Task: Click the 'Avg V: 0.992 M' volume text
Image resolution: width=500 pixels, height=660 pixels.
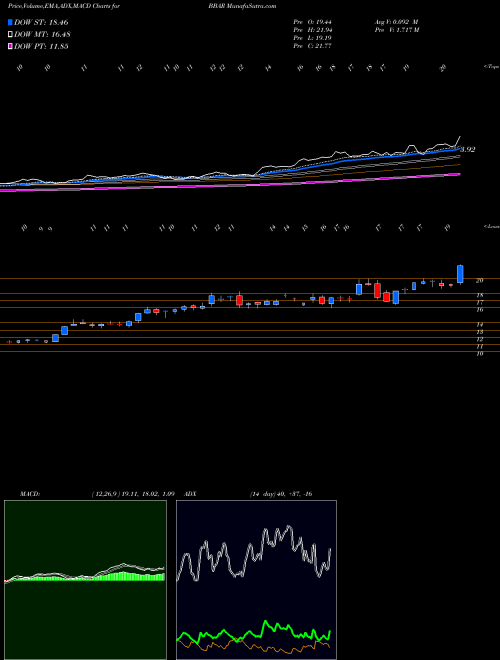Action: (396, 22)
